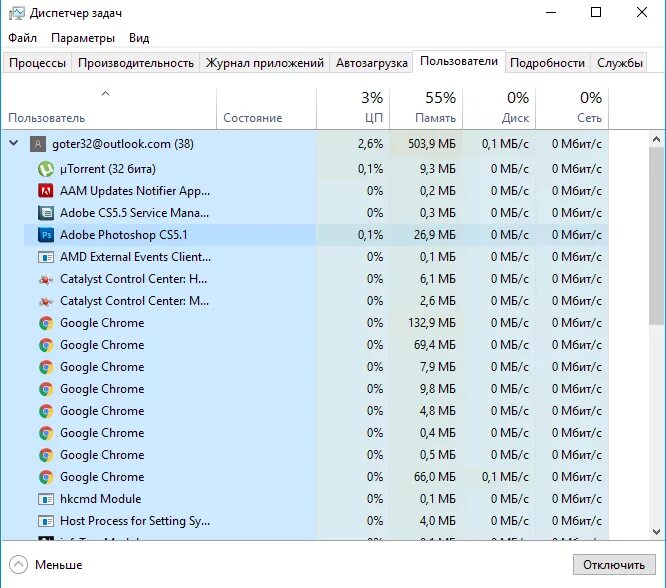Click the scrollbar down arrow
The height and width of the screenshot is (588, 666).
(x=656, y=532)
